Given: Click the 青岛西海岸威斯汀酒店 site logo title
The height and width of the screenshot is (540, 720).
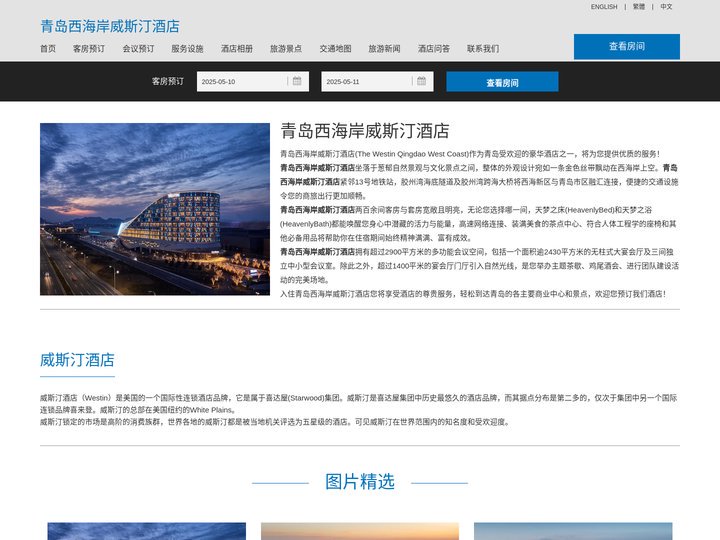Looking at the screenshot, I should click(110, 26).
